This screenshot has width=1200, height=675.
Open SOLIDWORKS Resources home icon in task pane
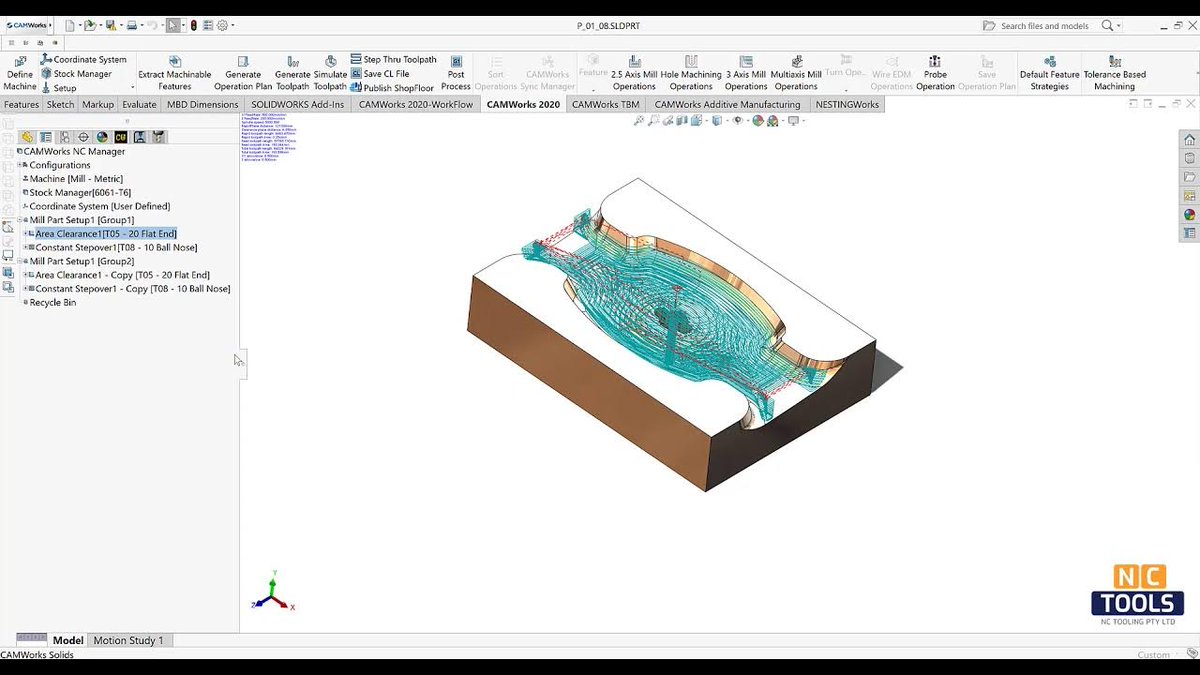click(1189, 139)
